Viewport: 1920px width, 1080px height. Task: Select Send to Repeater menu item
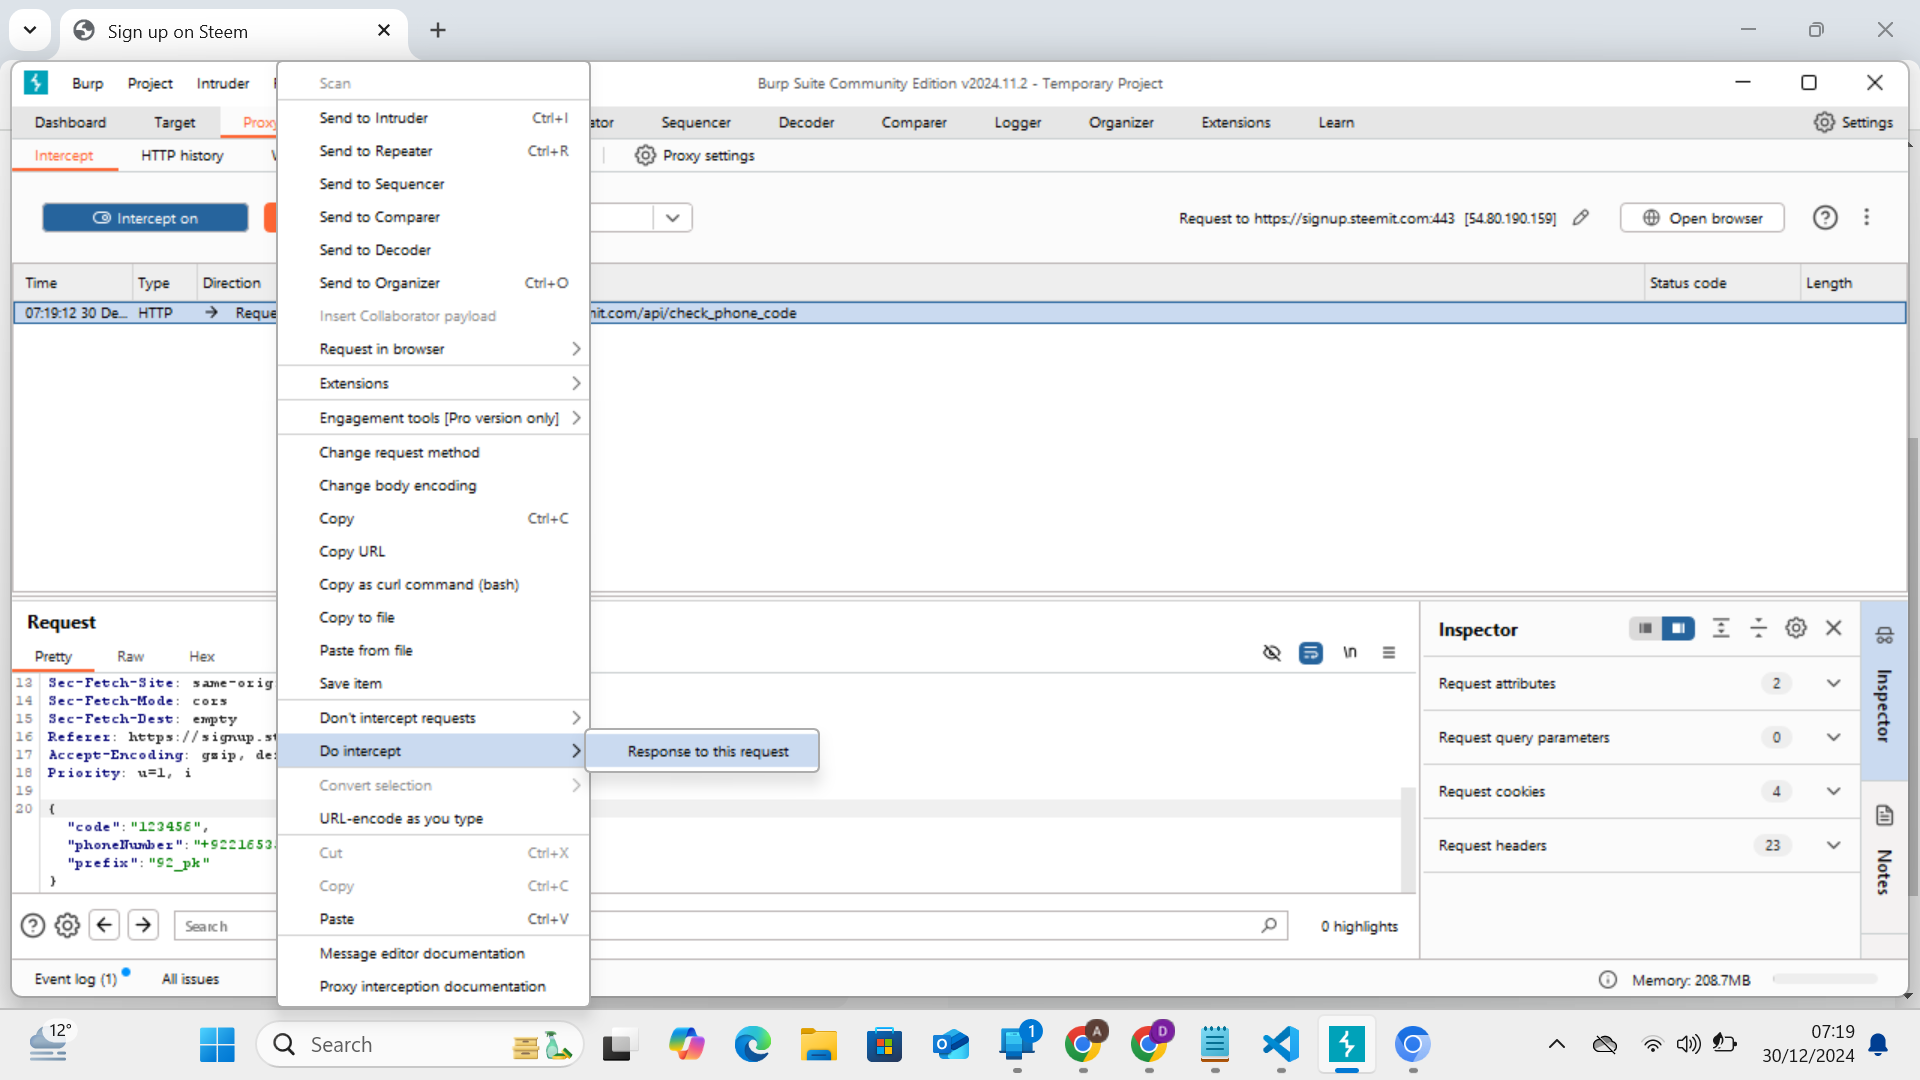tap(376, 151)
